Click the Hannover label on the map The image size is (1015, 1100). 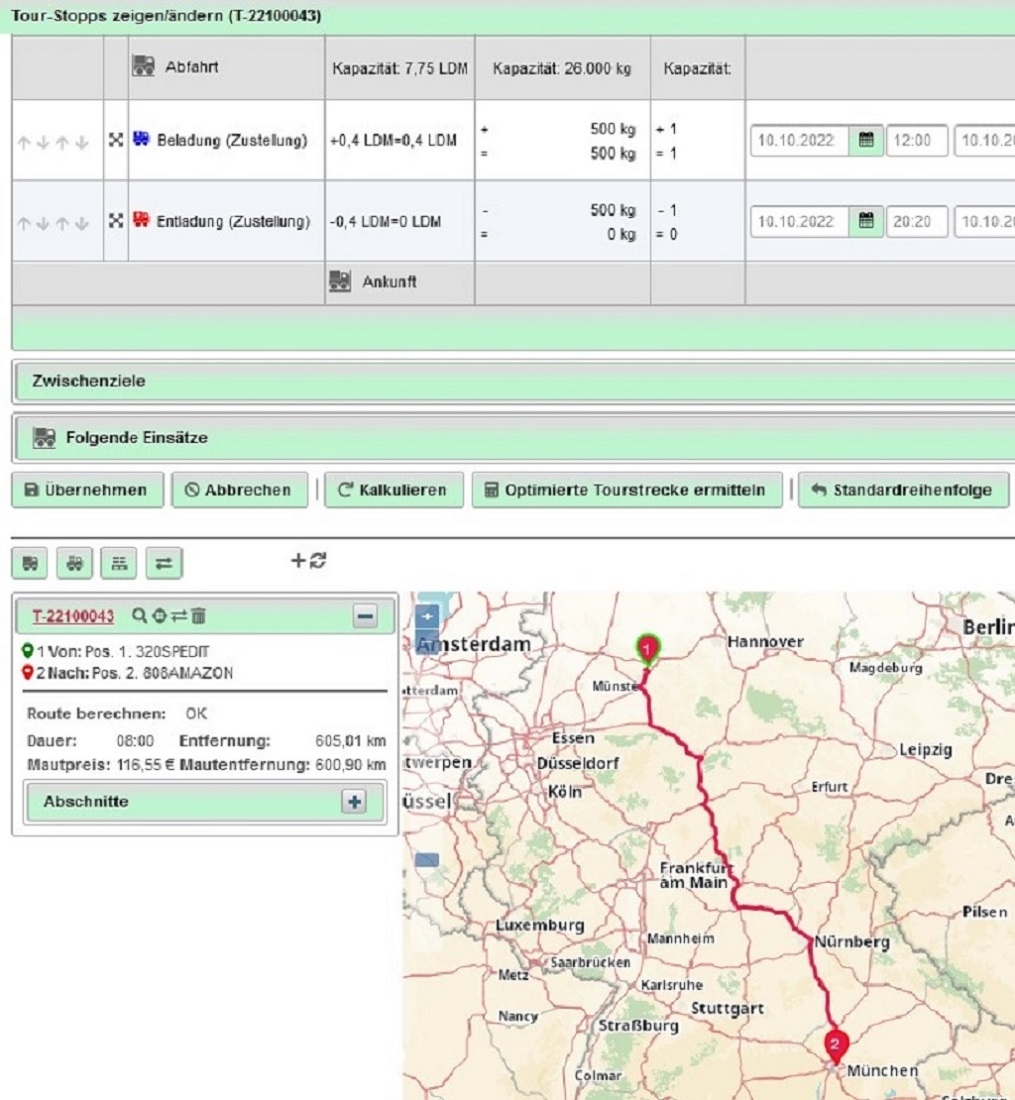[765, 641]
